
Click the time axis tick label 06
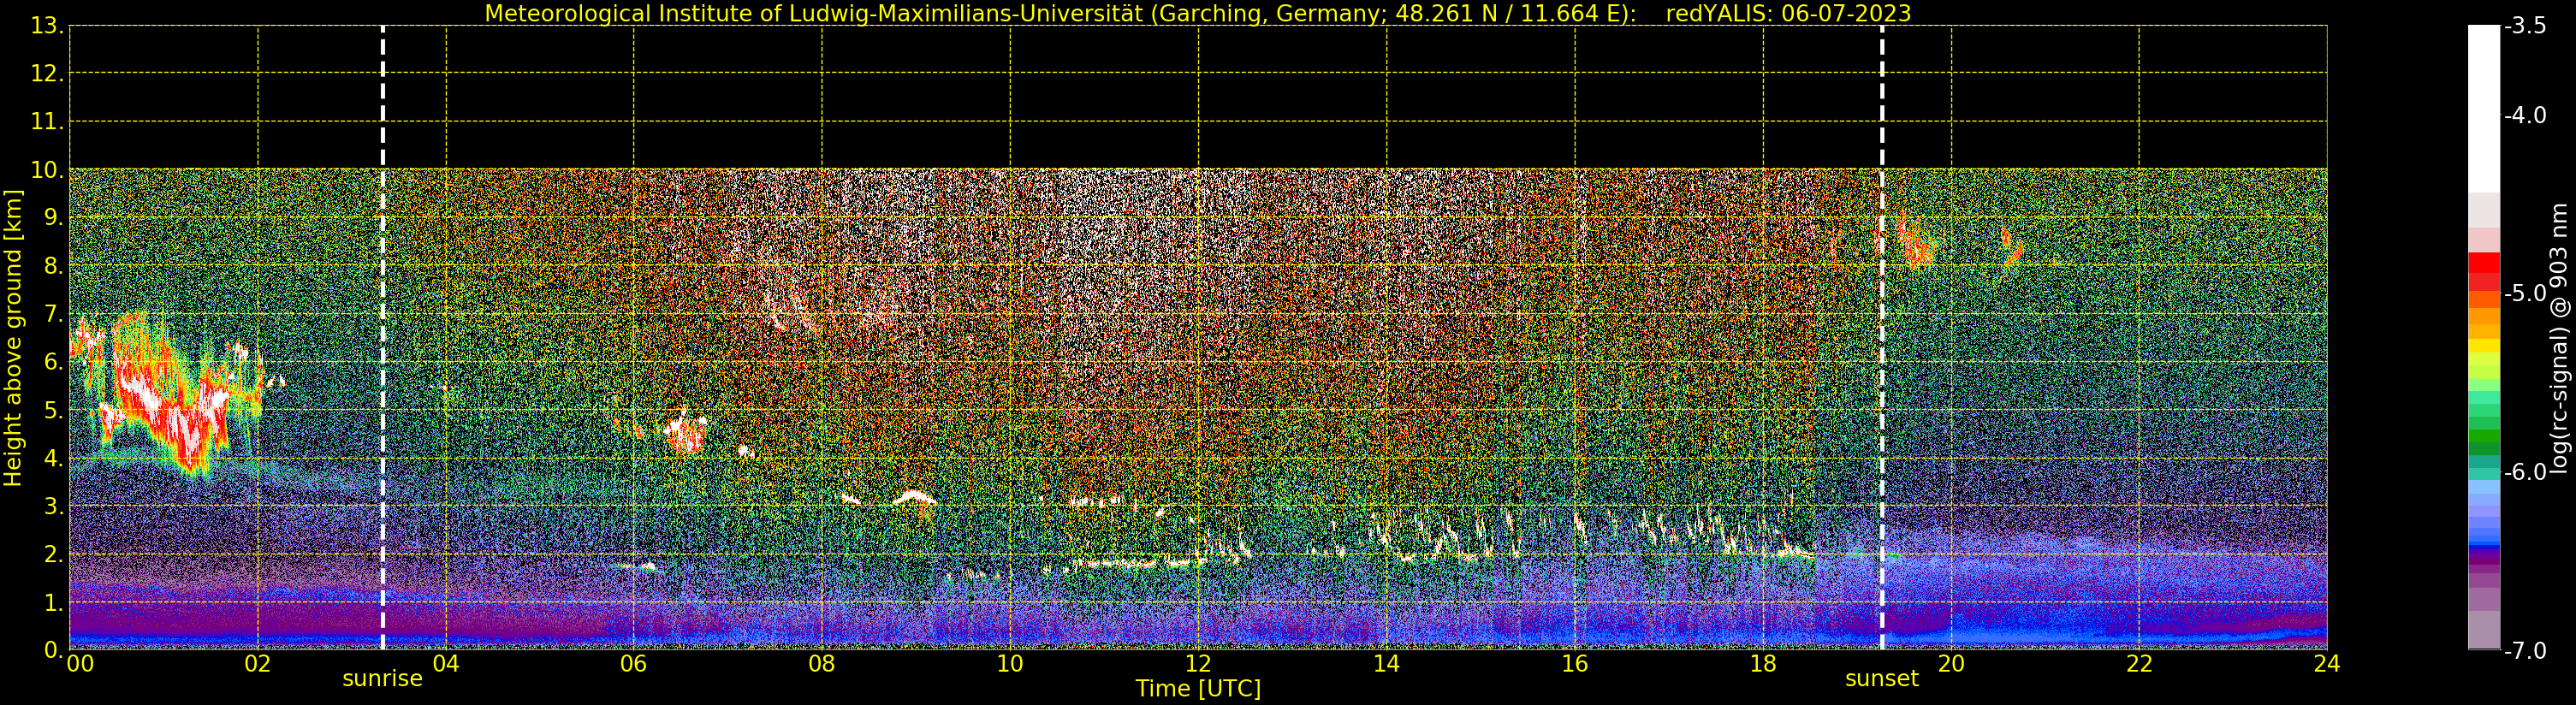634,664
